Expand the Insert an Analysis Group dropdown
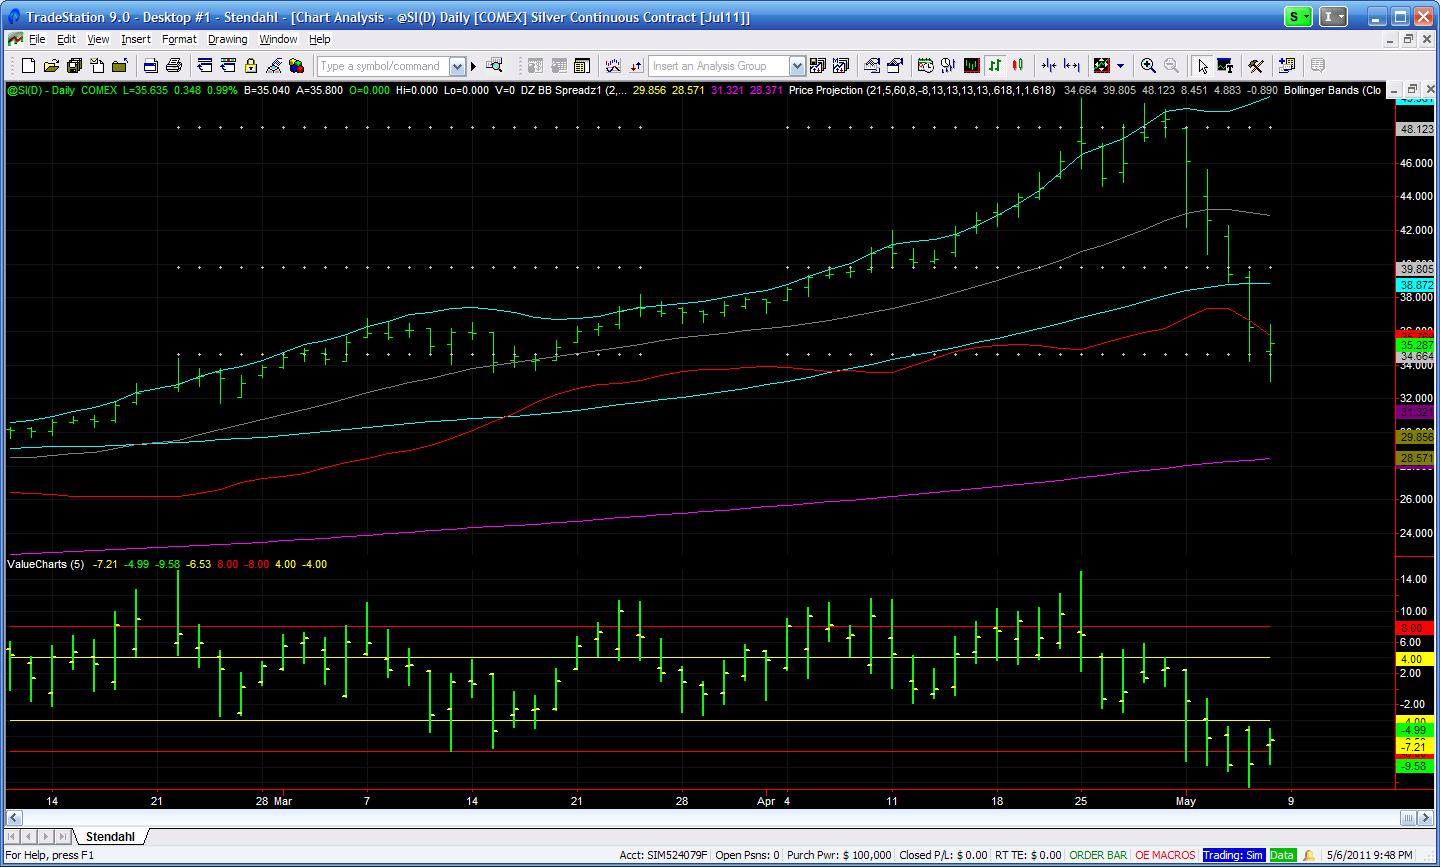This screenshot has height=867, width=1440. [797, 66]
